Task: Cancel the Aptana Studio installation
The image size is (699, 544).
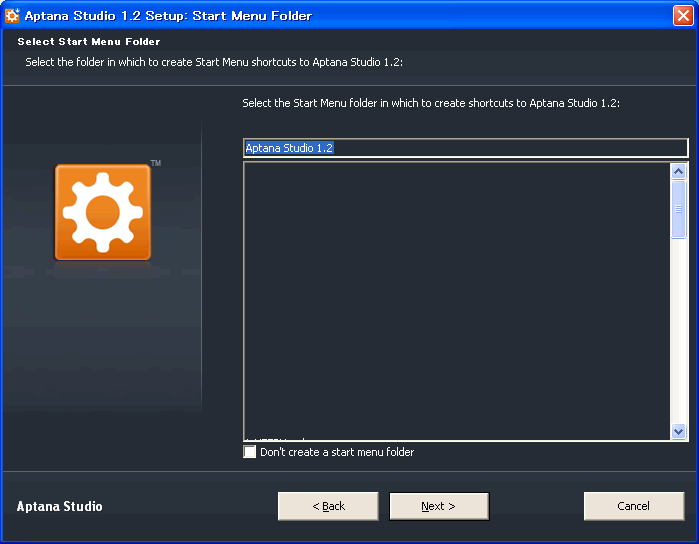Action: click(633, 506)
